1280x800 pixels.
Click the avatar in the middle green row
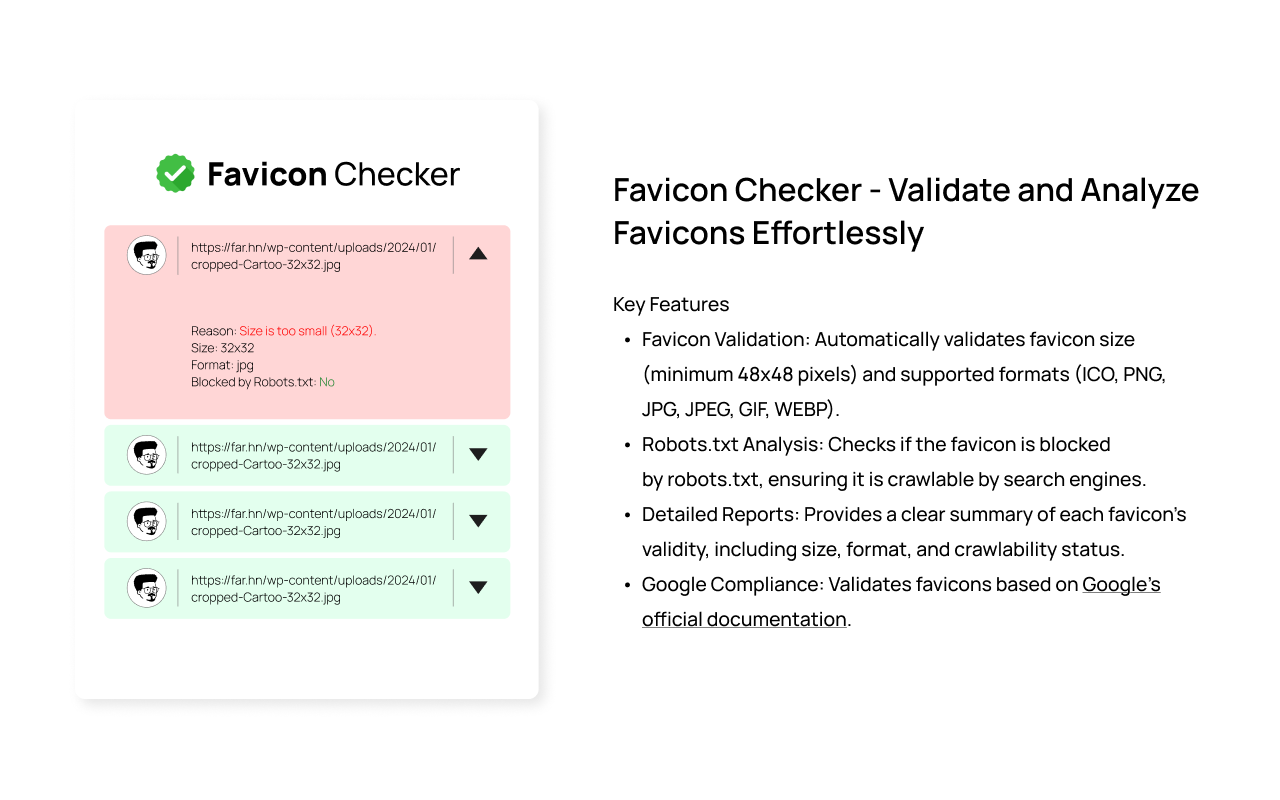point(147,521)
